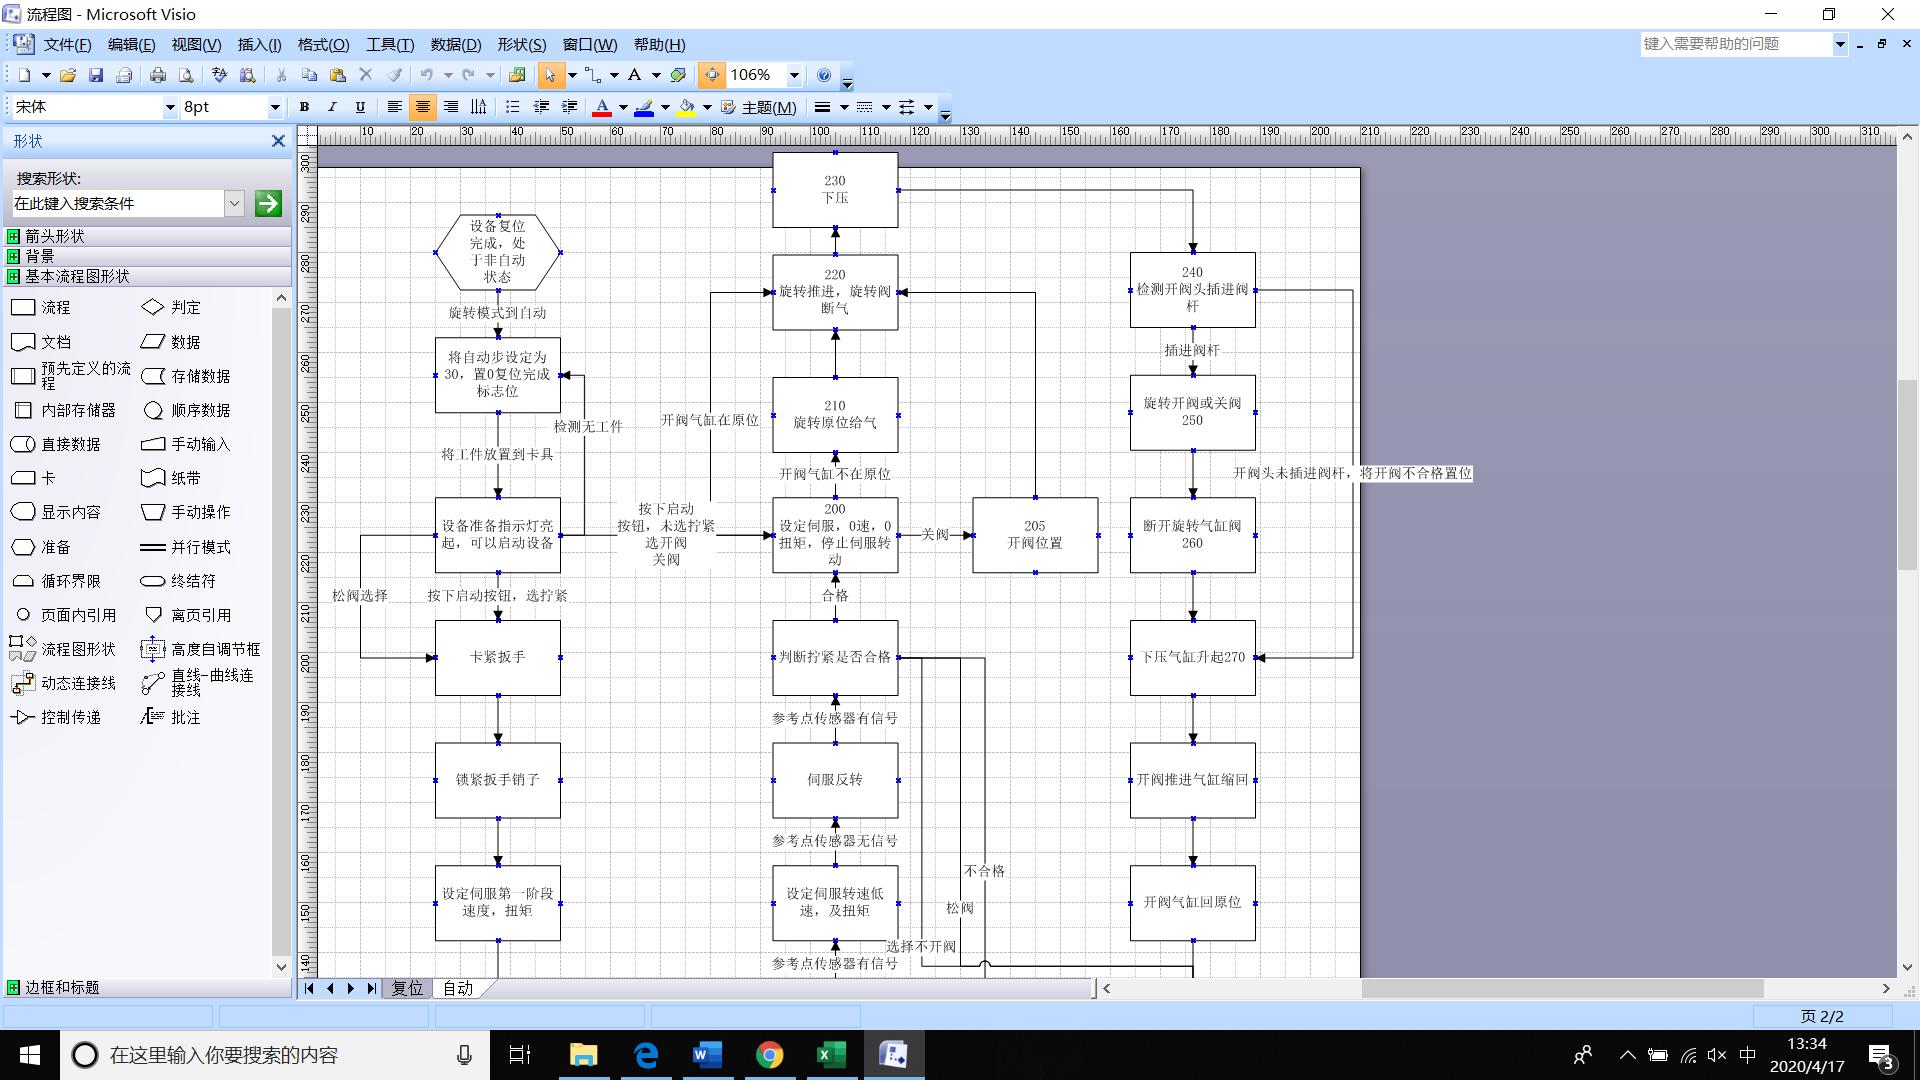Select the Connector tool

click(593, 75)
